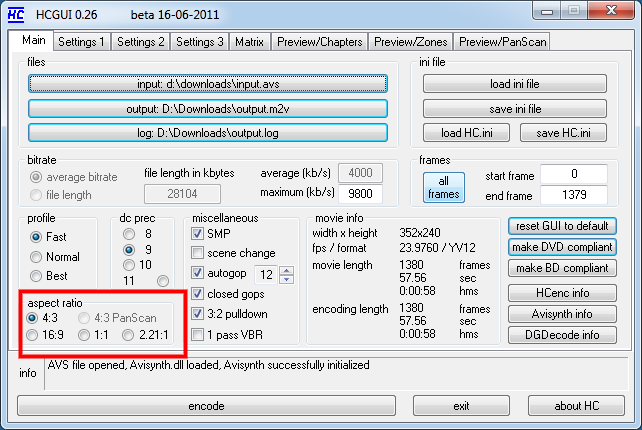Increase autogop value with up arrow
The width and height of the screenshot is (642, 430).
point(287,270)
